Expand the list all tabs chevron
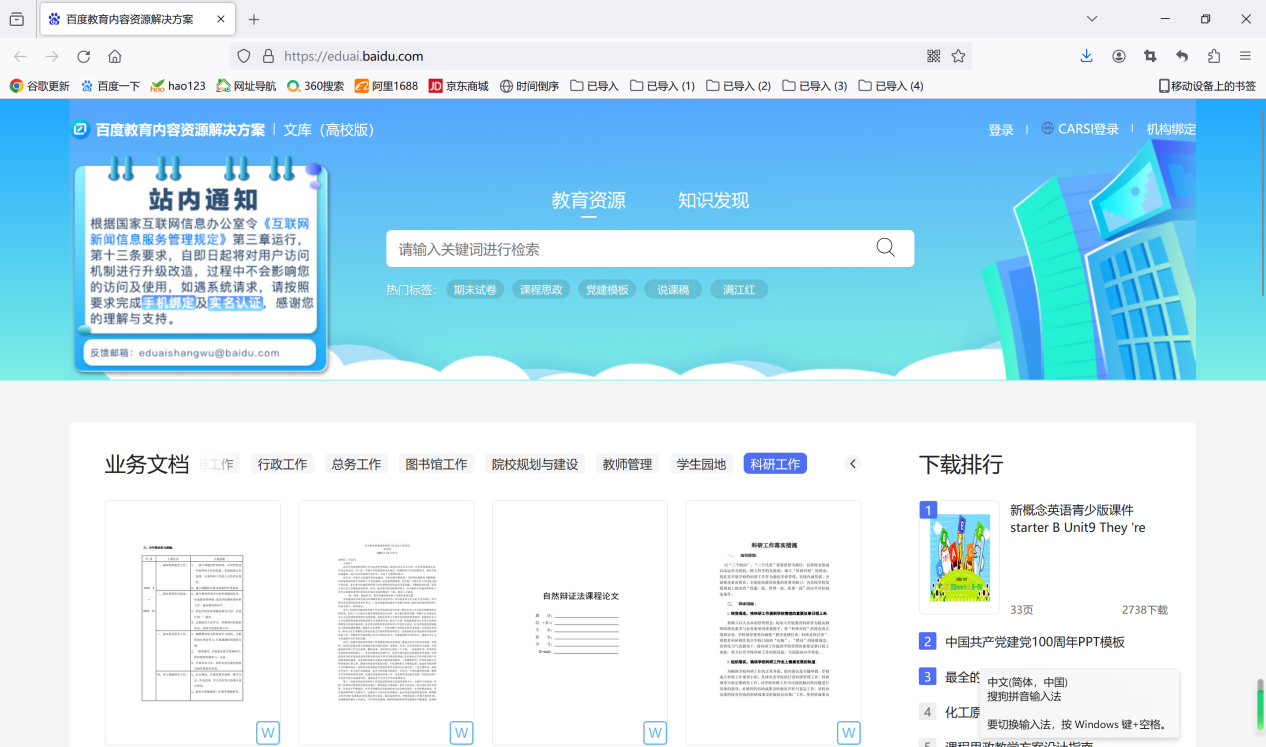 click(1092, 19)
